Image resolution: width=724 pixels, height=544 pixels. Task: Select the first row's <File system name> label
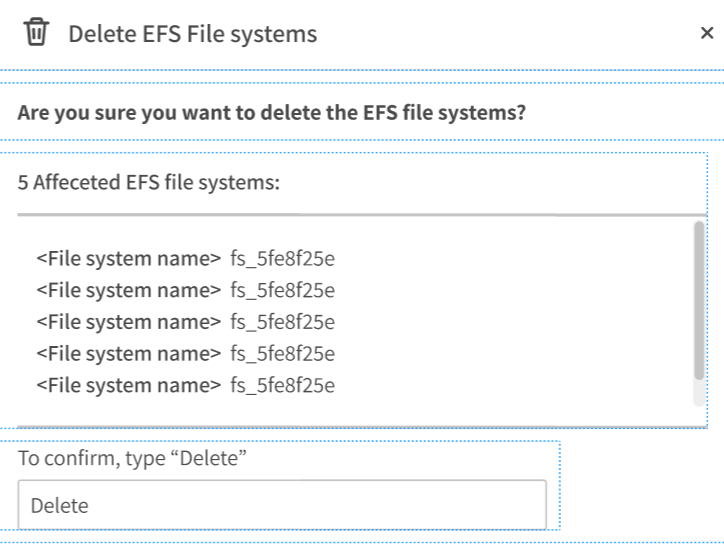click(x=128, y=259)
